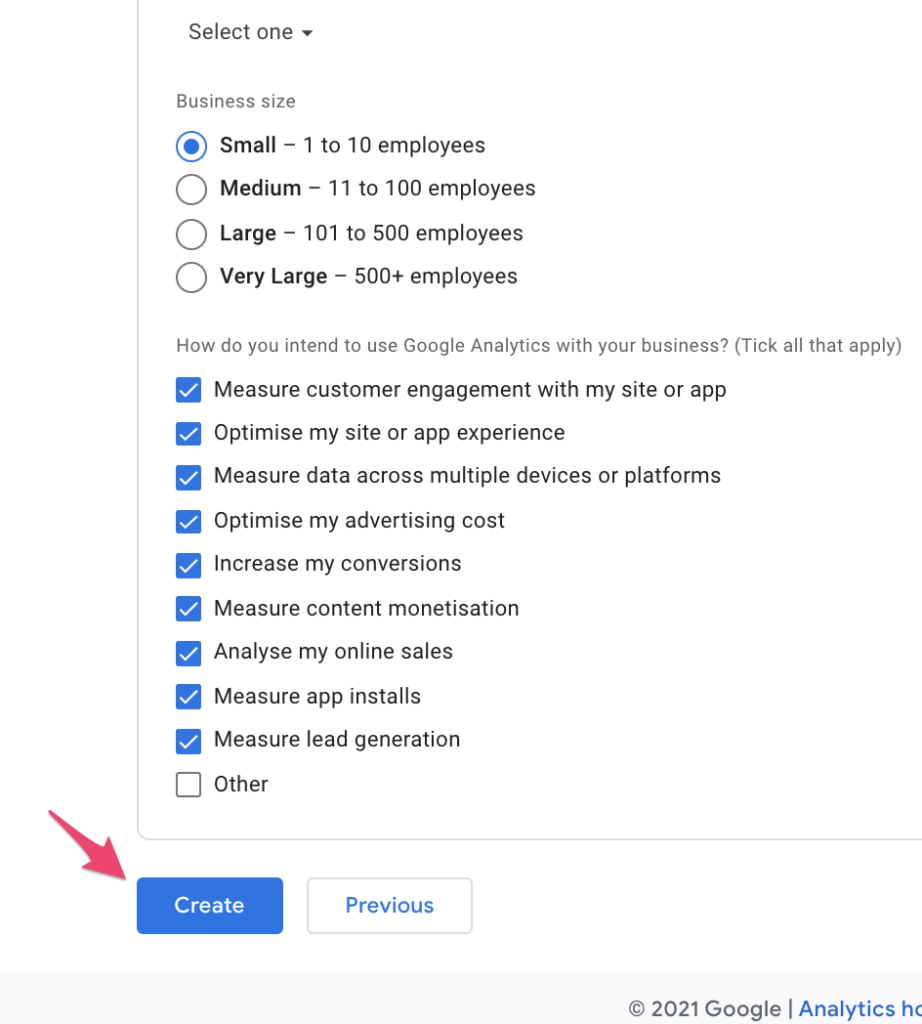
Task: Uncheck Measure content monetisation
Action: [189, 609]
